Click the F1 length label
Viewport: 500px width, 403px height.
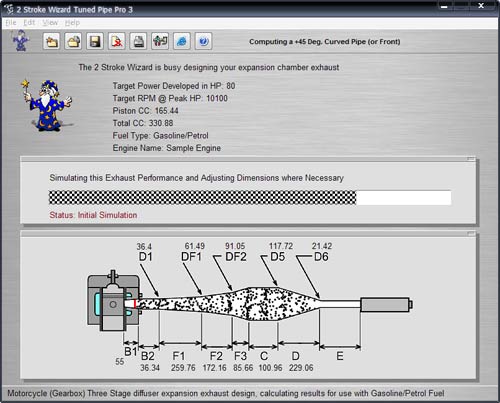(x=179, y=356)
